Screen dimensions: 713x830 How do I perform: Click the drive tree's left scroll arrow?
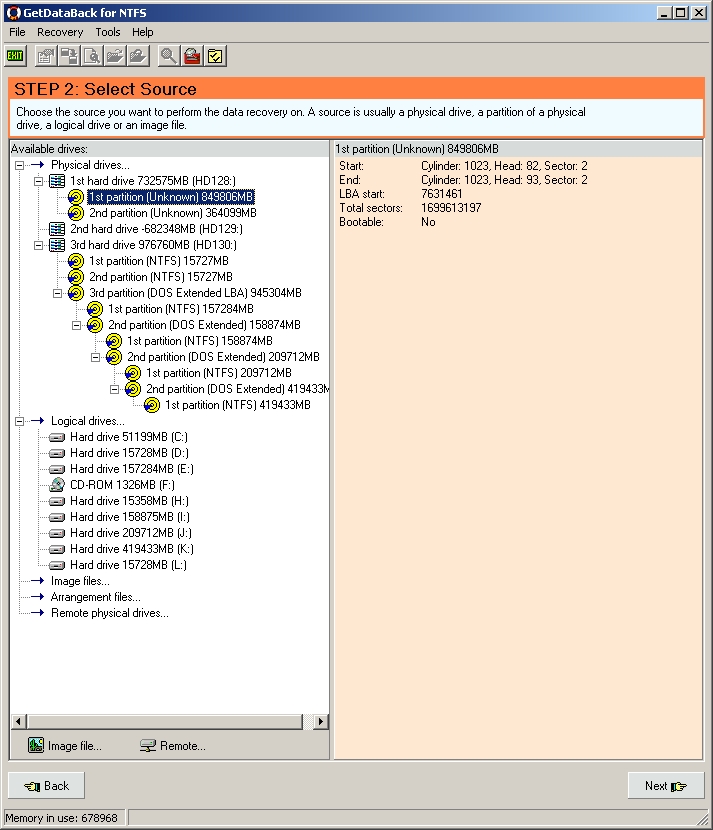19,721
